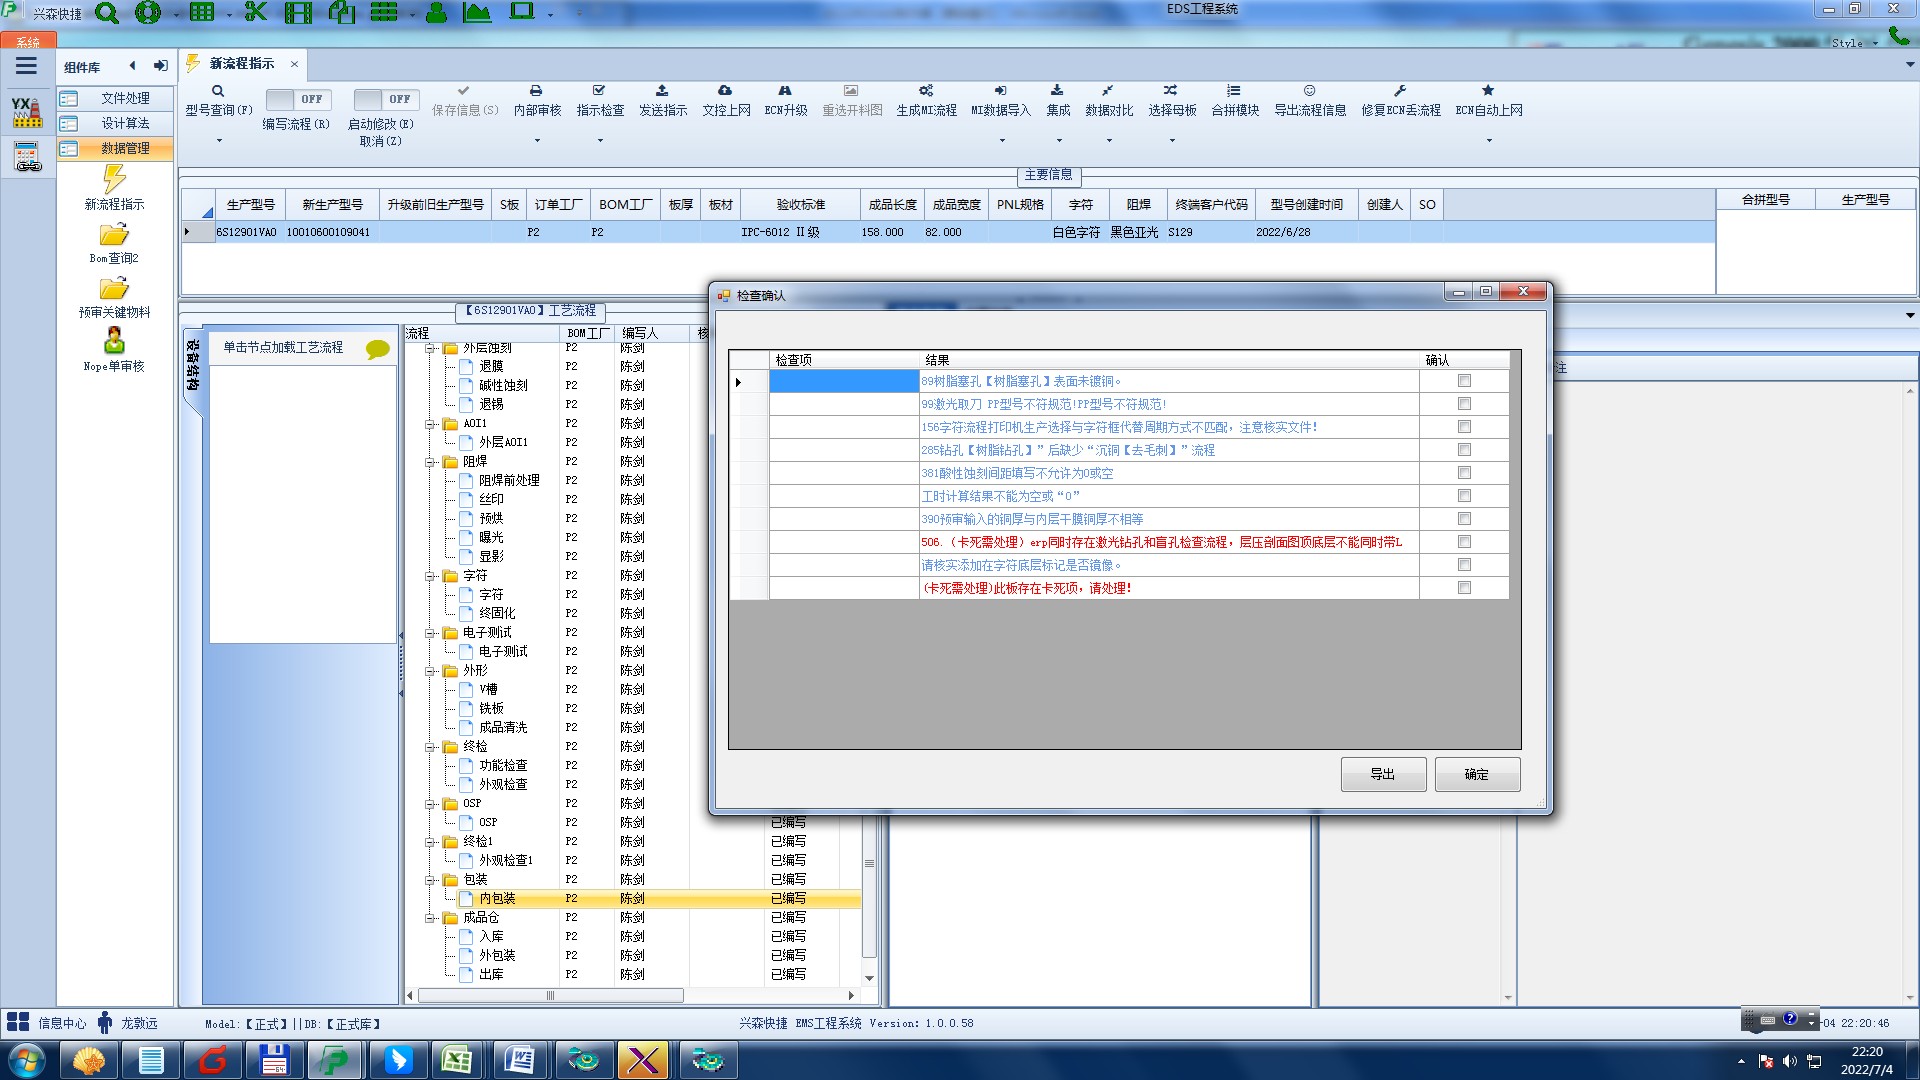The width and height of the screenshot is (1920, 1080).
Task: Collapse the 成品仓 tree folder
Action: [x=430, y=918]
